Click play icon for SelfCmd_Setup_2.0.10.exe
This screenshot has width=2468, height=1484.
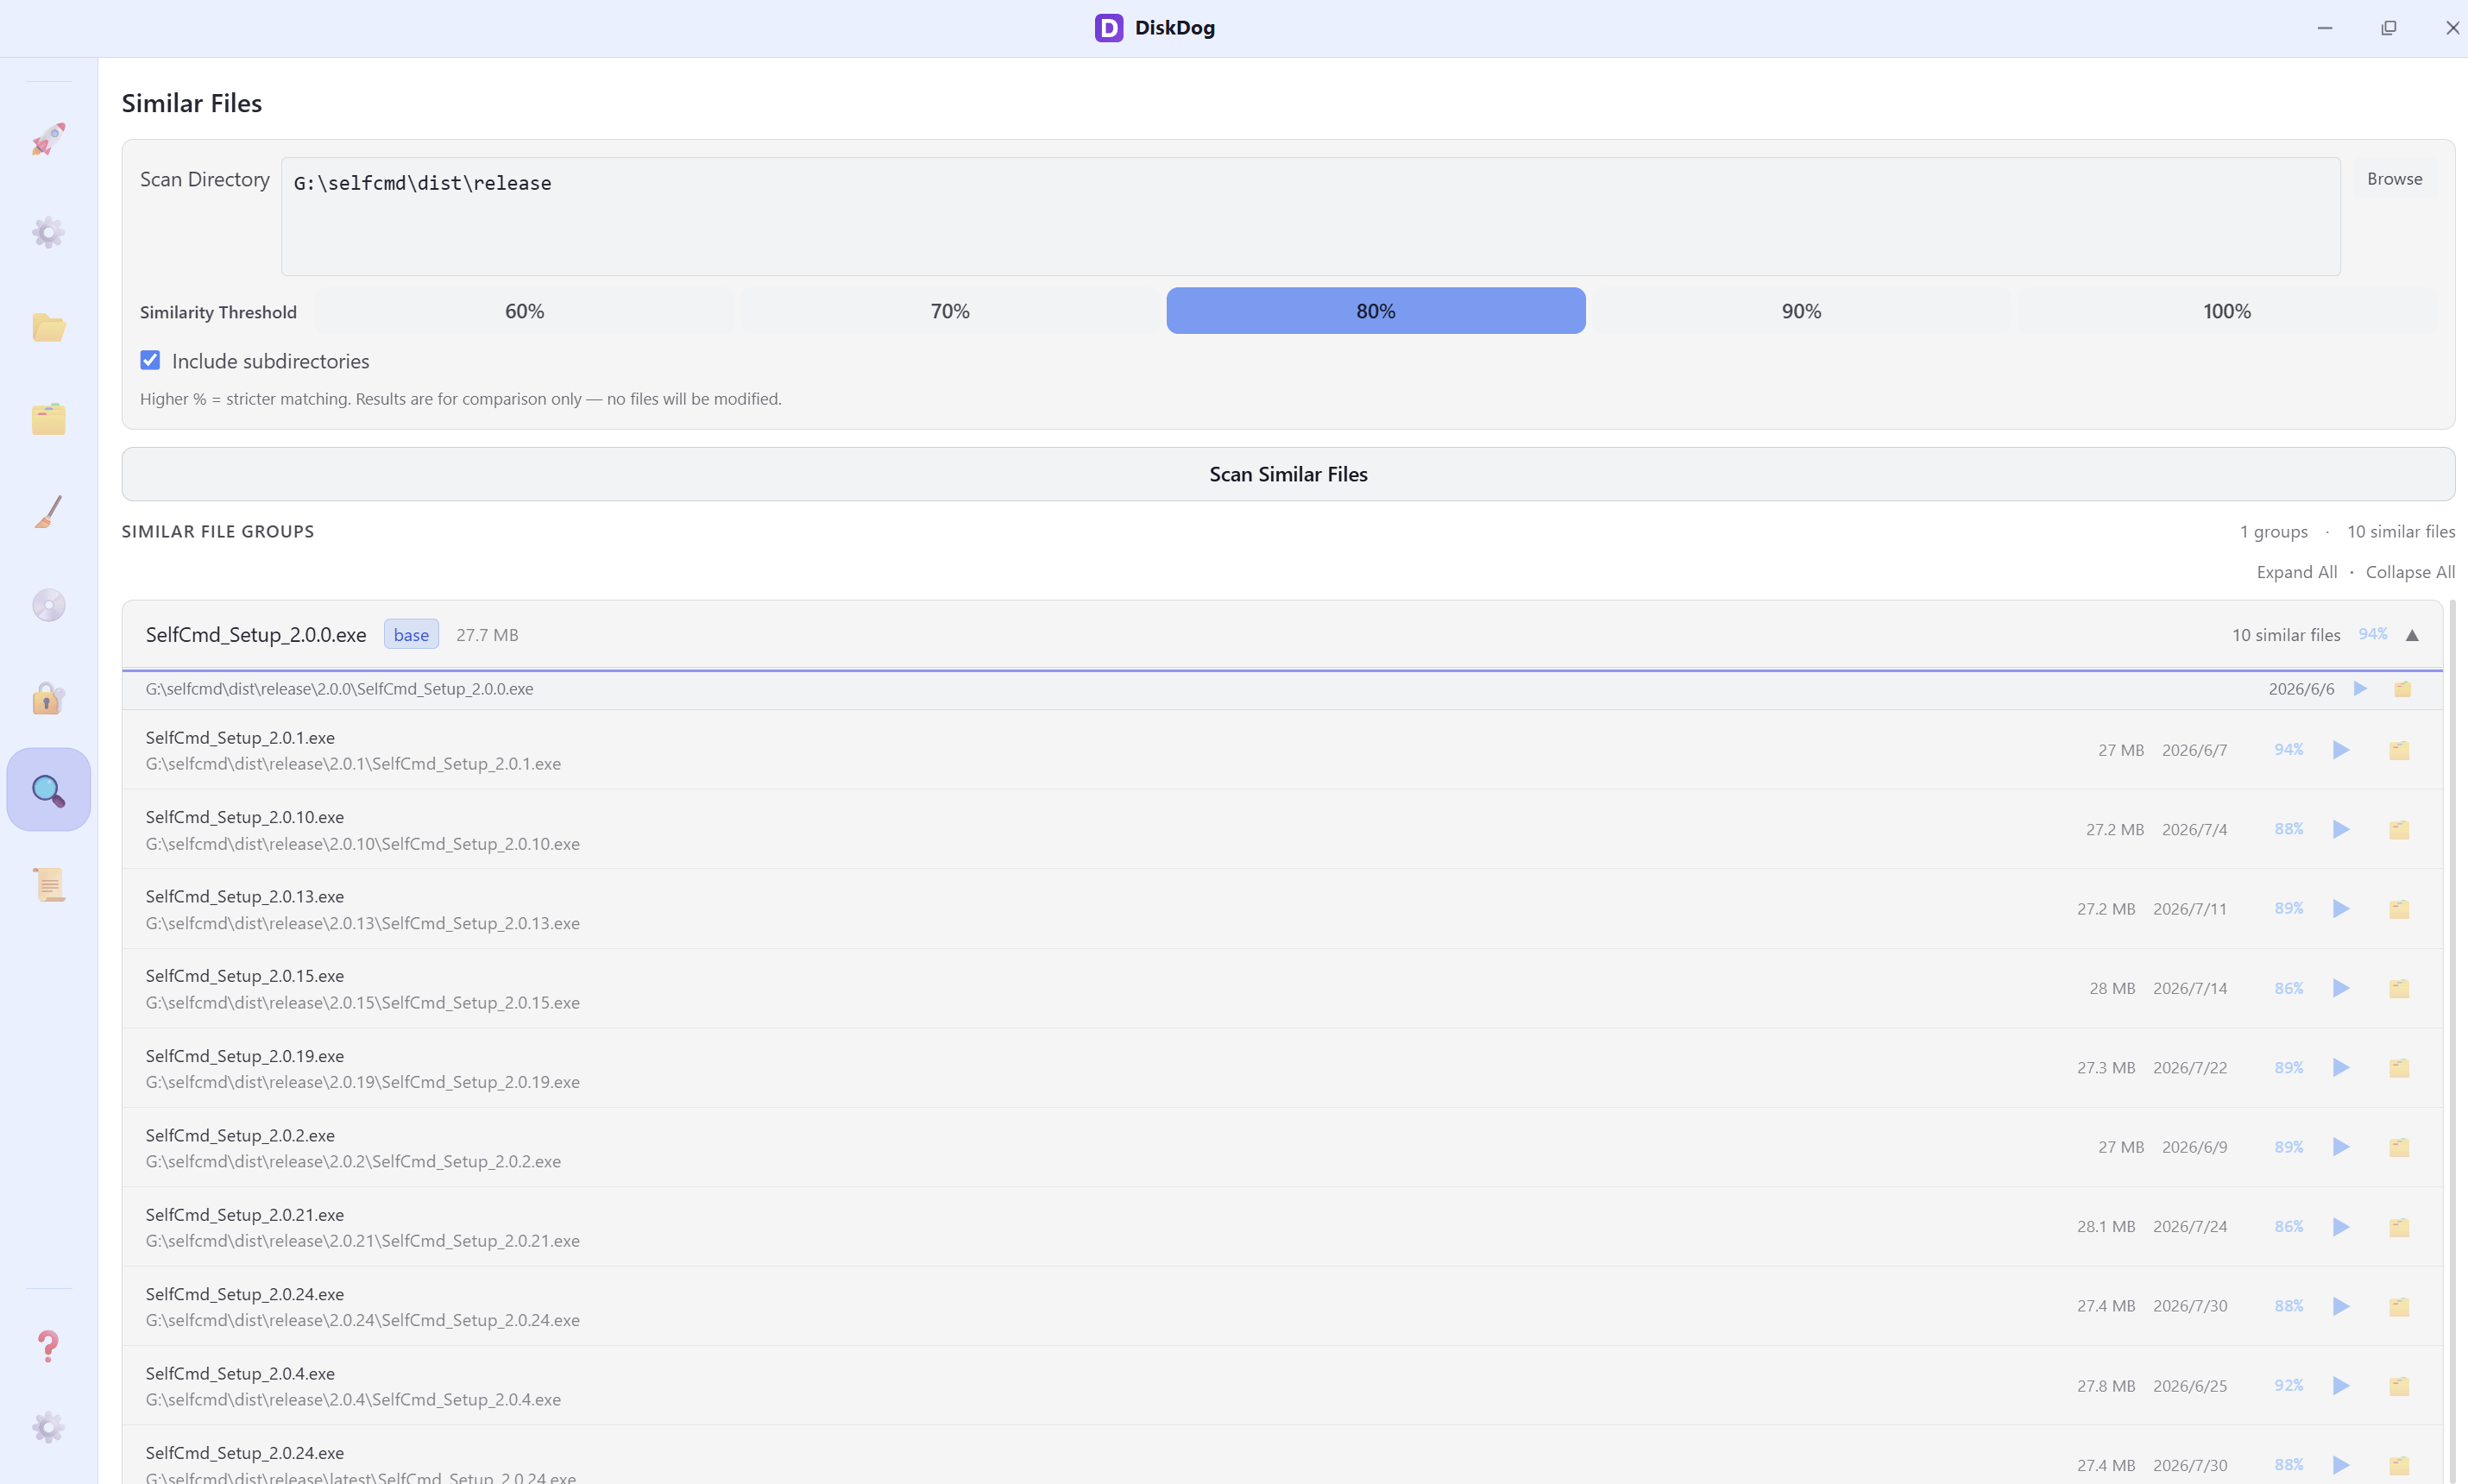(2341, 829)
